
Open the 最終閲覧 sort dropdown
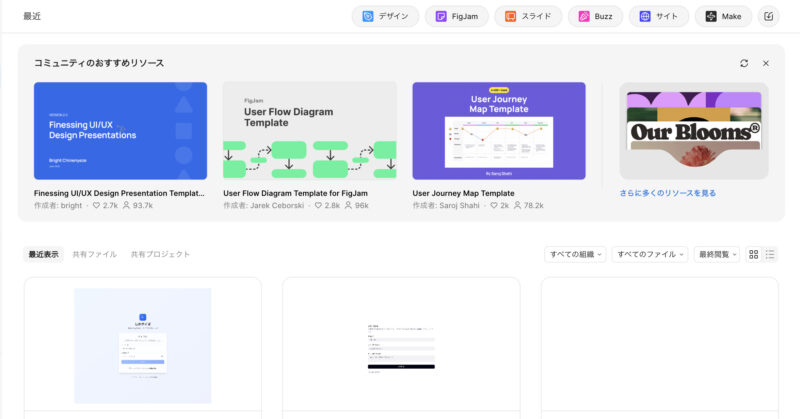click(x=717, y=254)
